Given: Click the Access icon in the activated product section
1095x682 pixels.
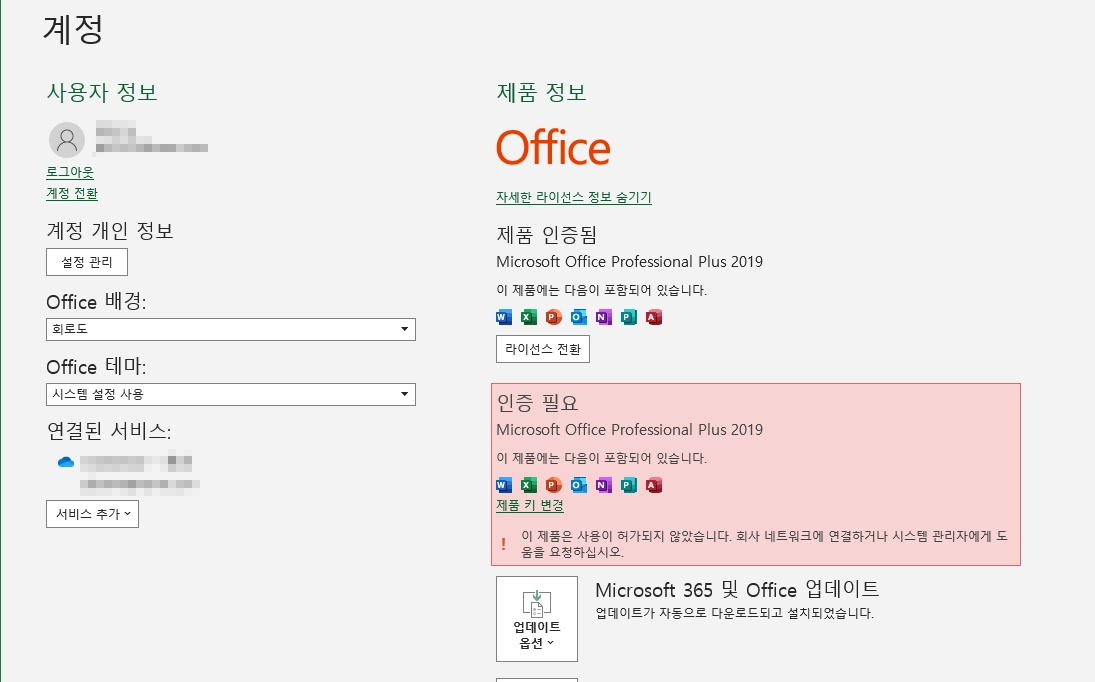Looking at the screenshot, I should click(654, 318).
